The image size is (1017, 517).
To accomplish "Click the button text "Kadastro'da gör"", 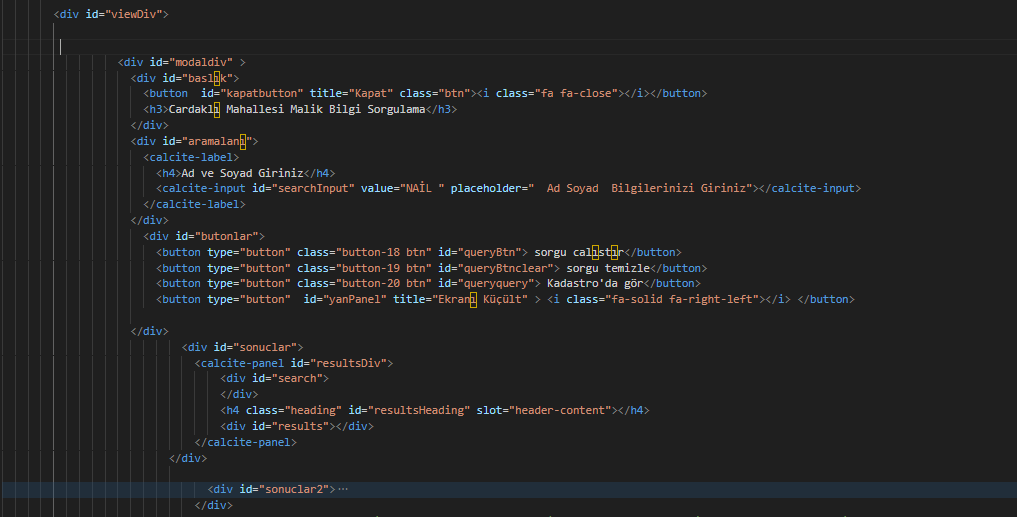I will pyautogui.click(x=593, y=283).
